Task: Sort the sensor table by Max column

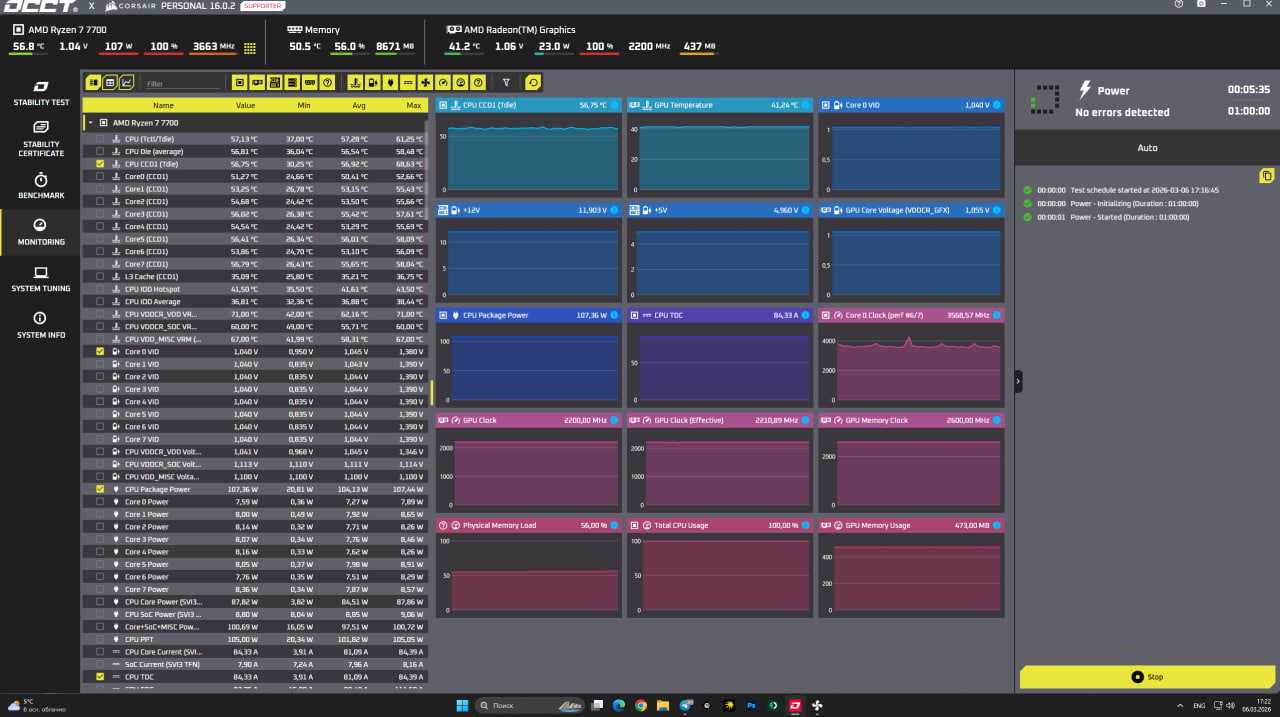Action: [413, 105]
